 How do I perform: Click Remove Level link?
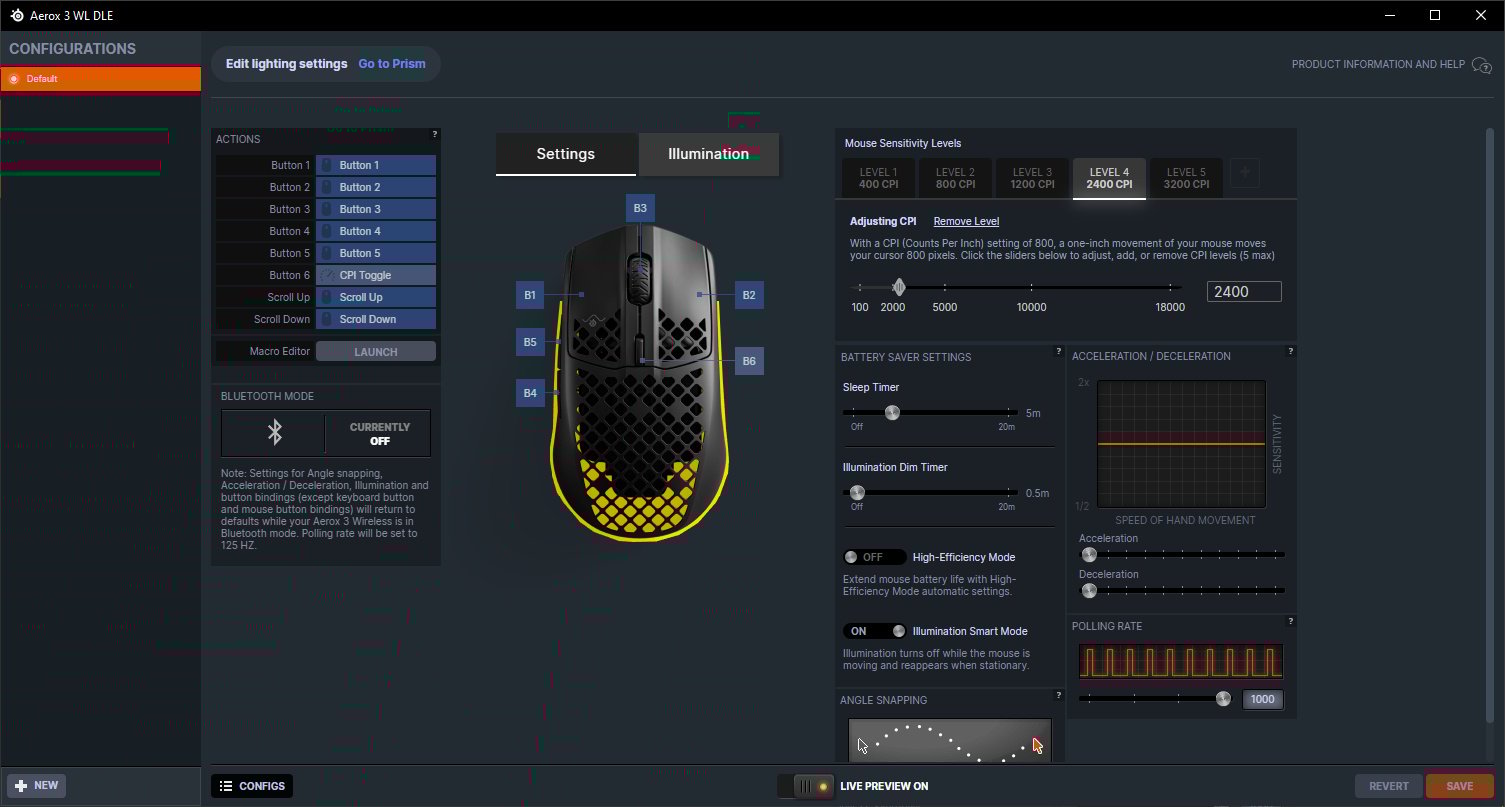click(x=966, y=221)
